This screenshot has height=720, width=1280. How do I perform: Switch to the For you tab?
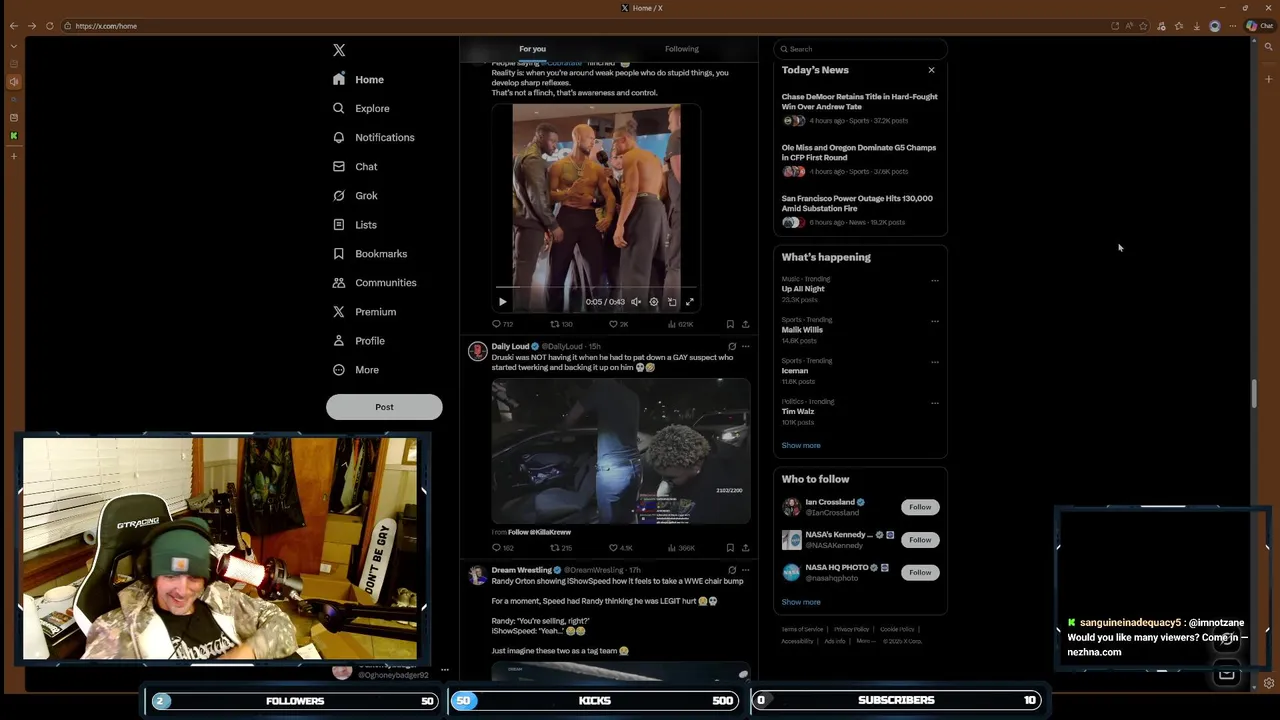532,49
